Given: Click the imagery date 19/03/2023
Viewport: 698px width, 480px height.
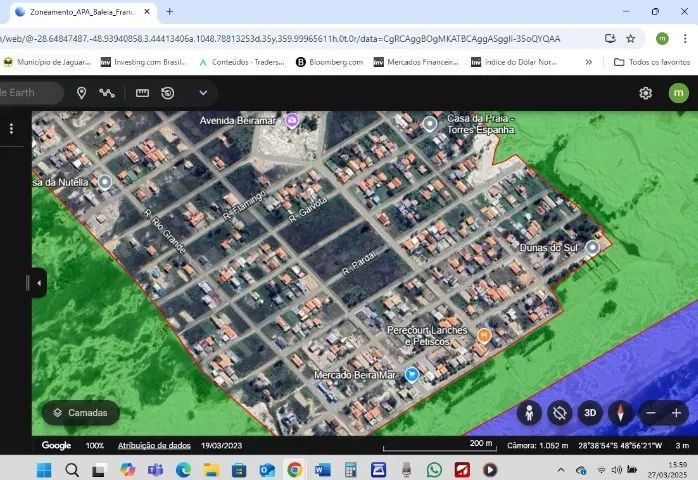Looking at the screenshot, I should pos(221,445).
